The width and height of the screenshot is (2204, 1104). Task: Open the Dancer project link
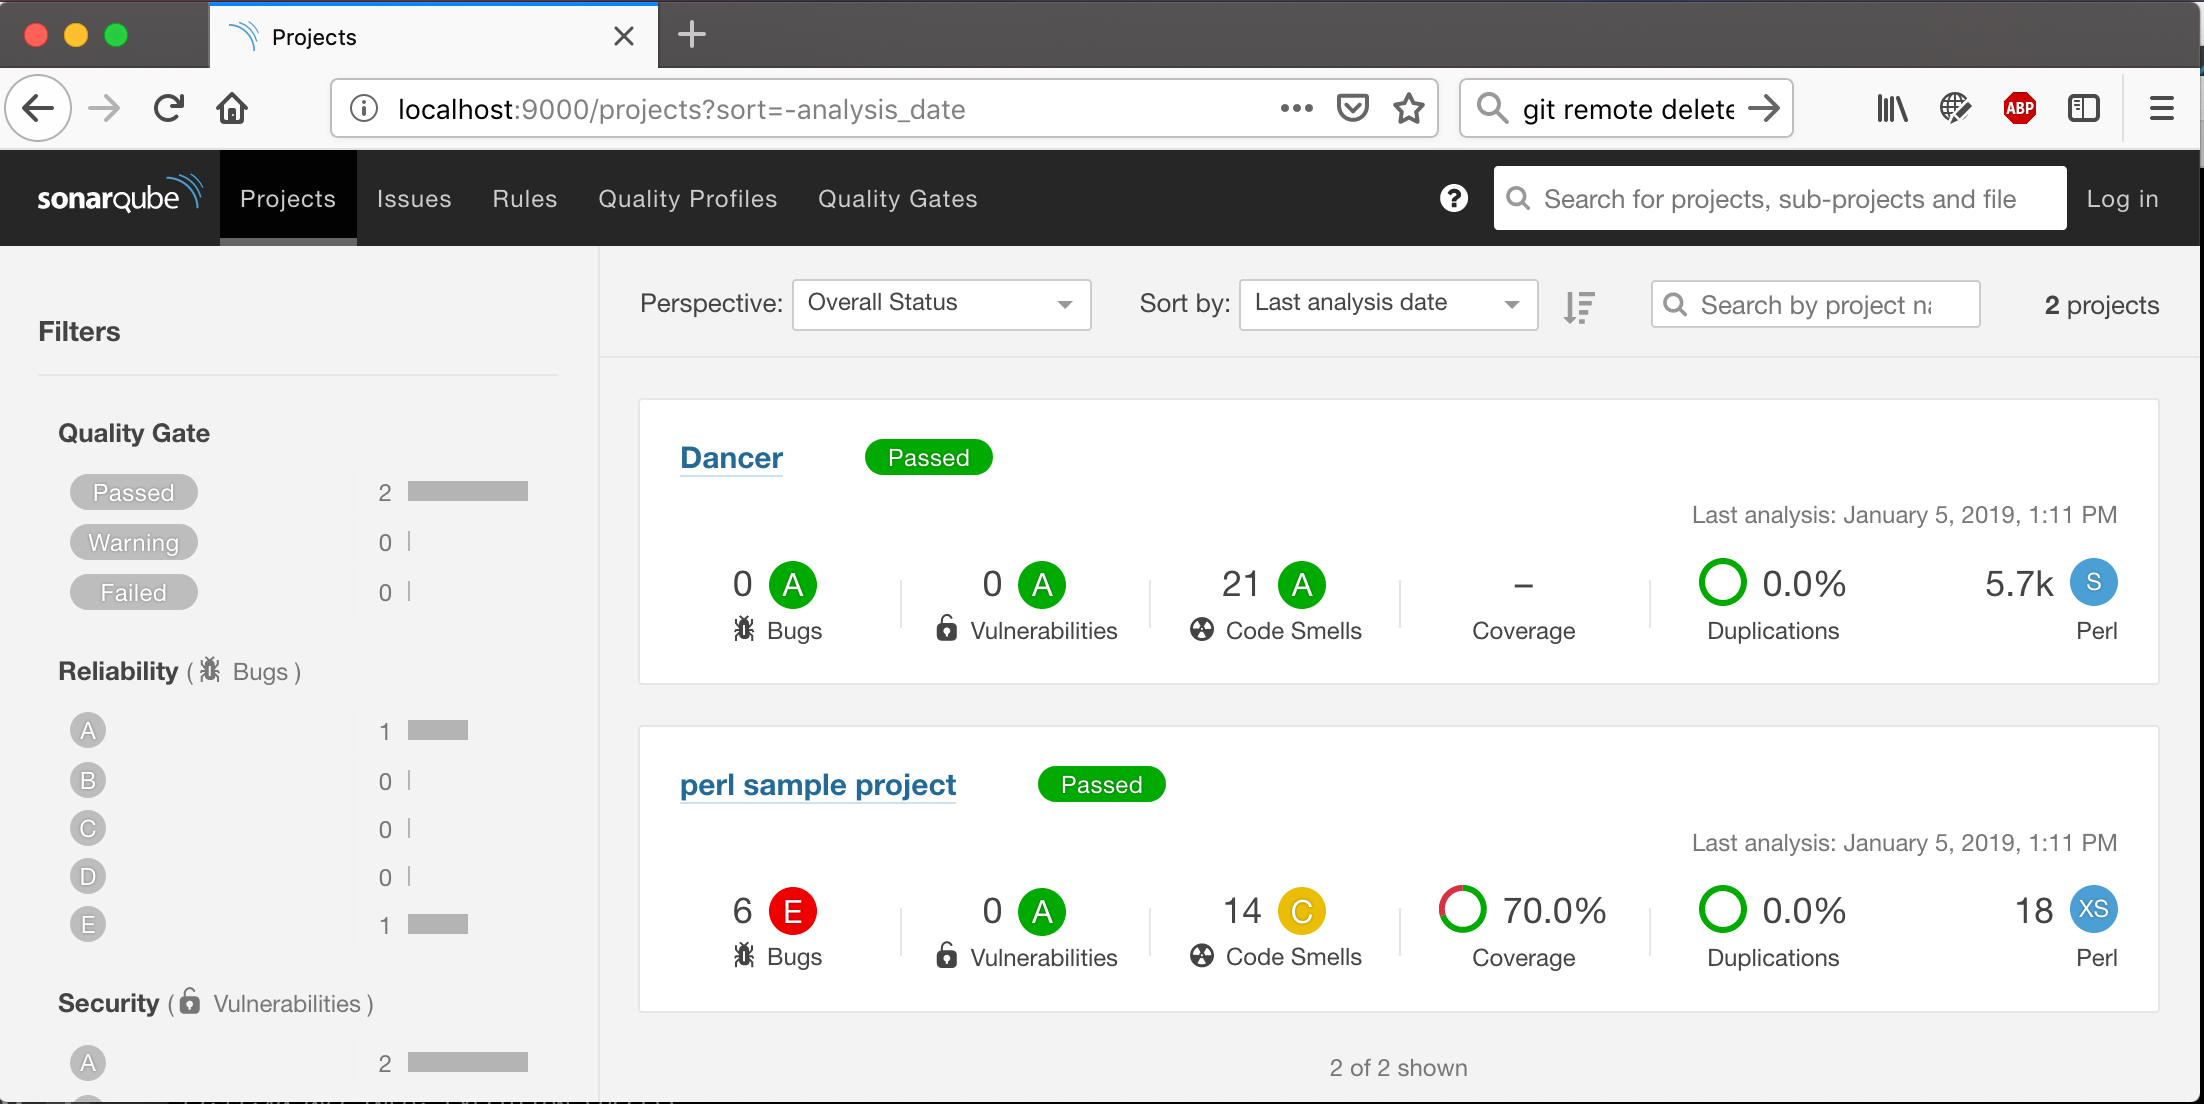pyautogui.click(x=731, y=458)
